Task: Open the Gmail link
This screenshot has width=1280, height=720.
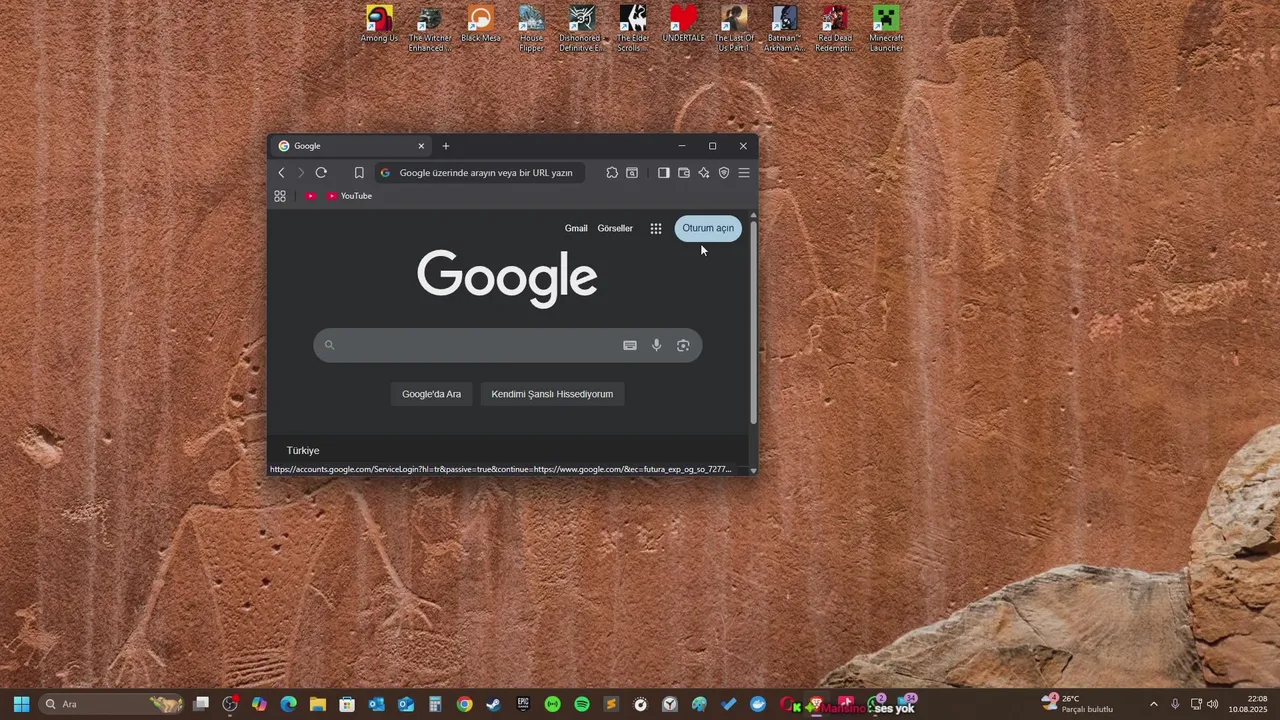Action: [x=576, y=228]
